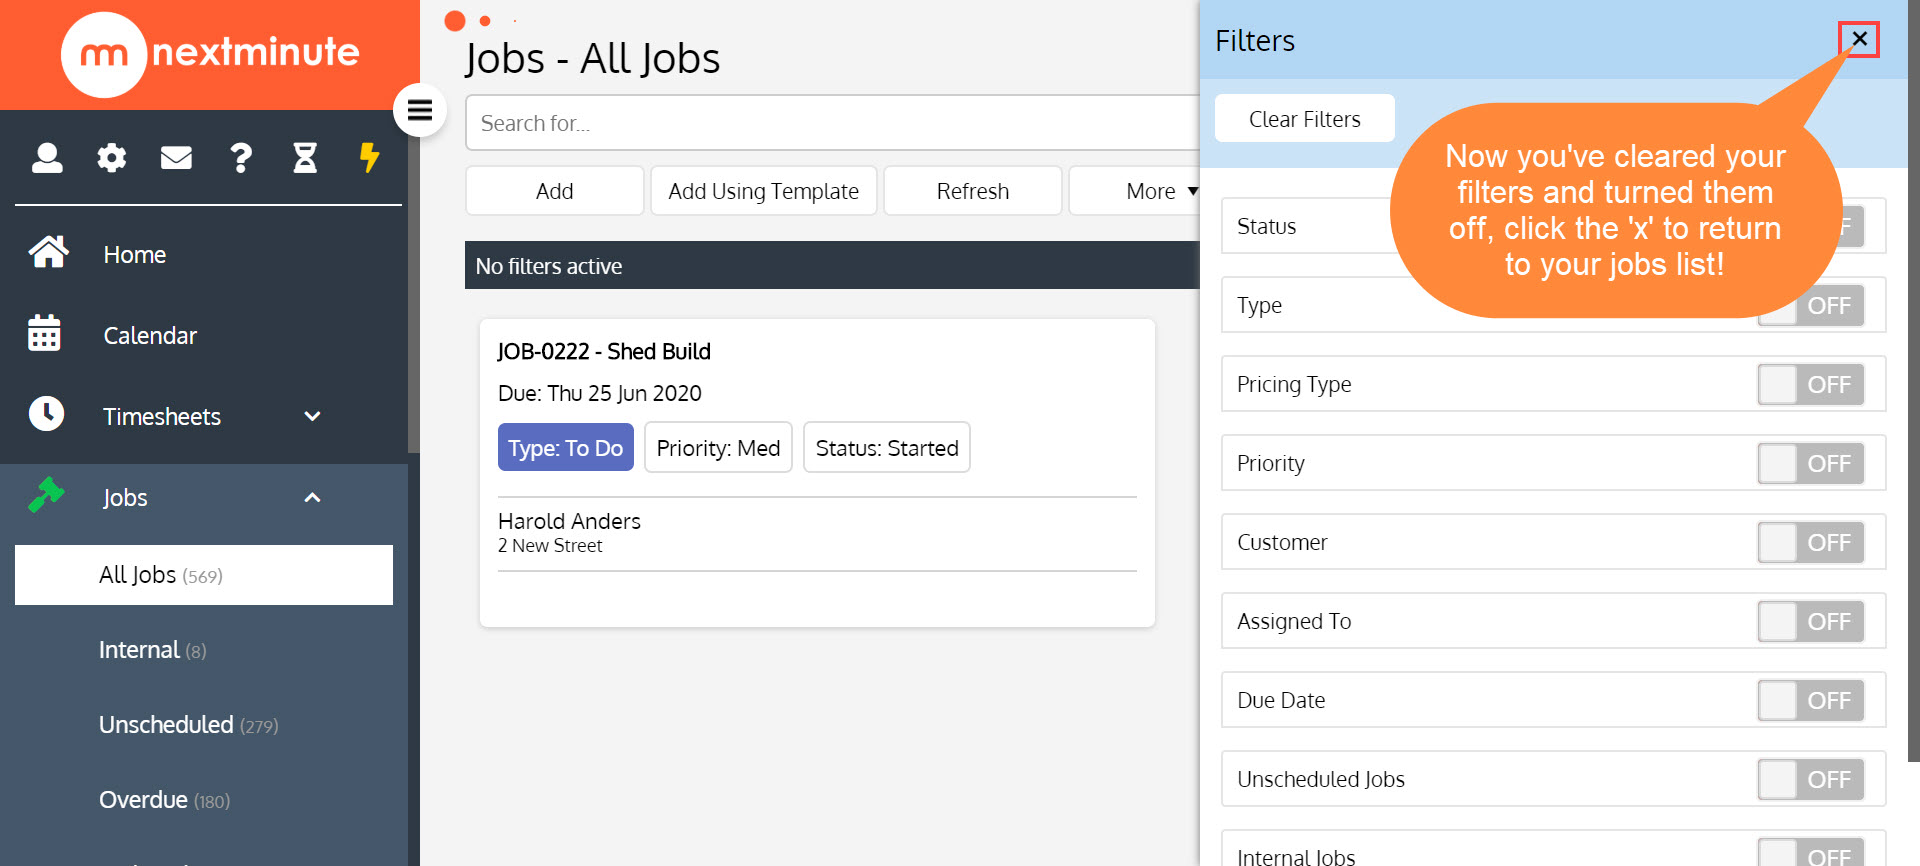Click the address 2 New Street
This screenshot has width=1920, height=866.
[550, 546]
